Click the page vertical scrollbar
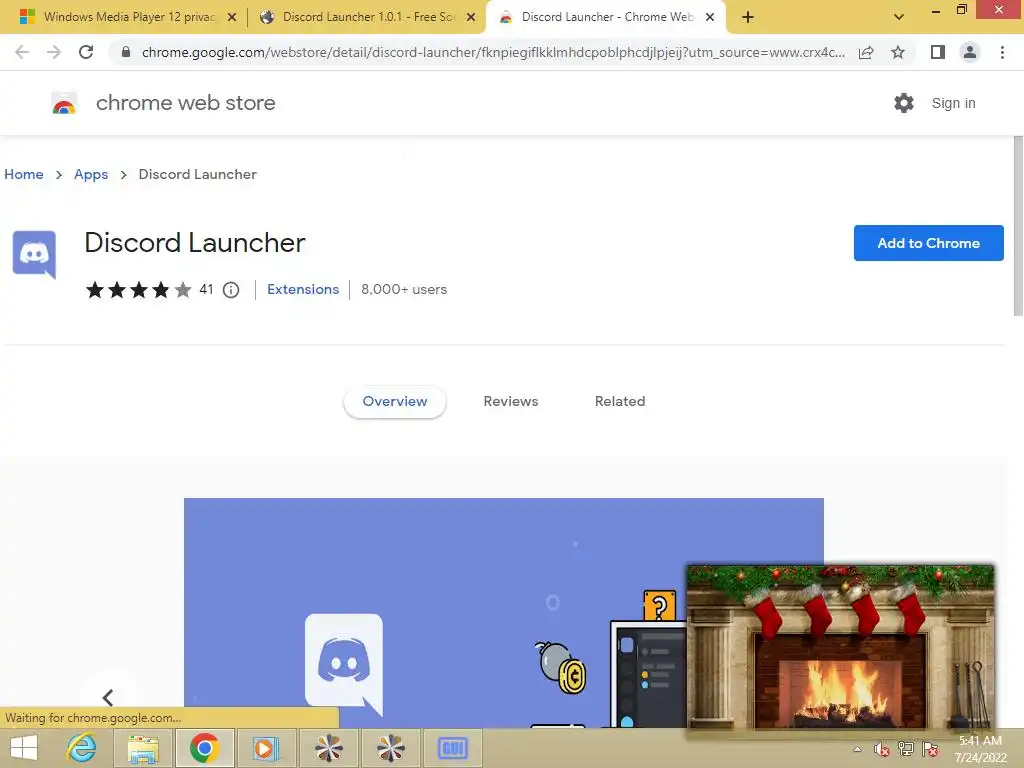The height and width of the screenshot is (768, 1024). point(1017,225)
